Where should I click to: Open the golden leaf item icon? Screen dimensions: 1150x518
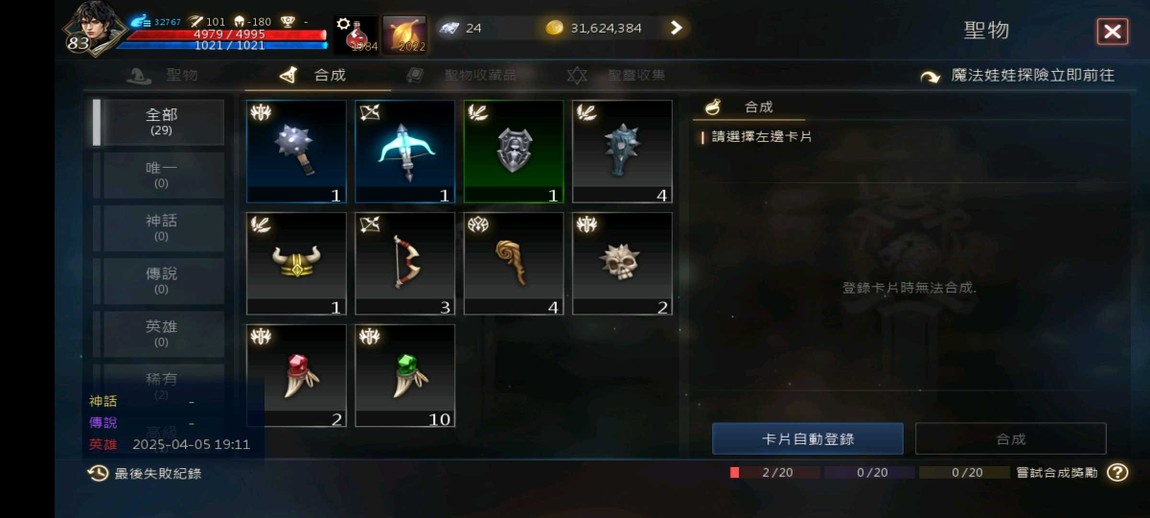404,35
